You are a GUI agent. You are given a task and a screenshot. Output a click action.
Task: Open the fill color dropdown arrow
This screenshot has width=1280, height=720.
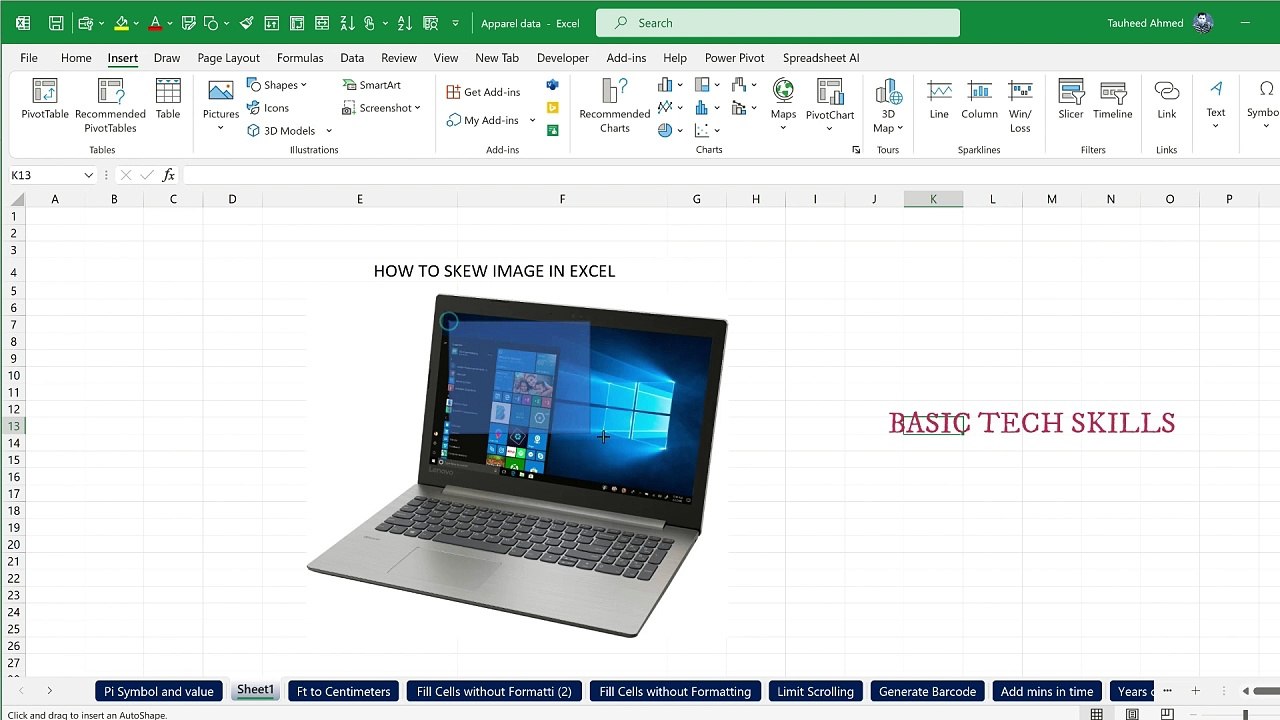(138, 23)
